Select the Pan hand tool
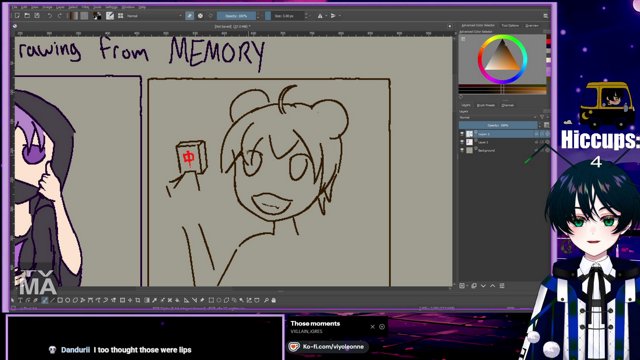Viewport: 640px width, 360px height. pos(273,300)
